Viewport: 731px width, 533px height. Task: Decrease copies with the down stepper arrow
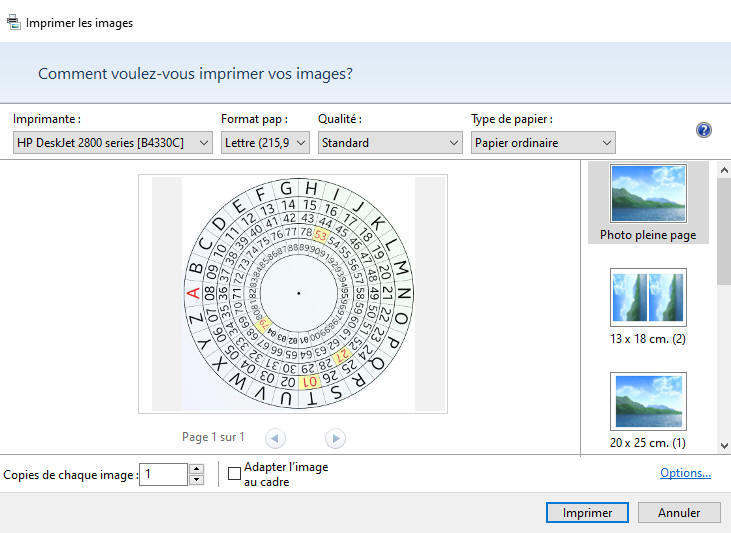pyautogui.click(x=196, y=480)
